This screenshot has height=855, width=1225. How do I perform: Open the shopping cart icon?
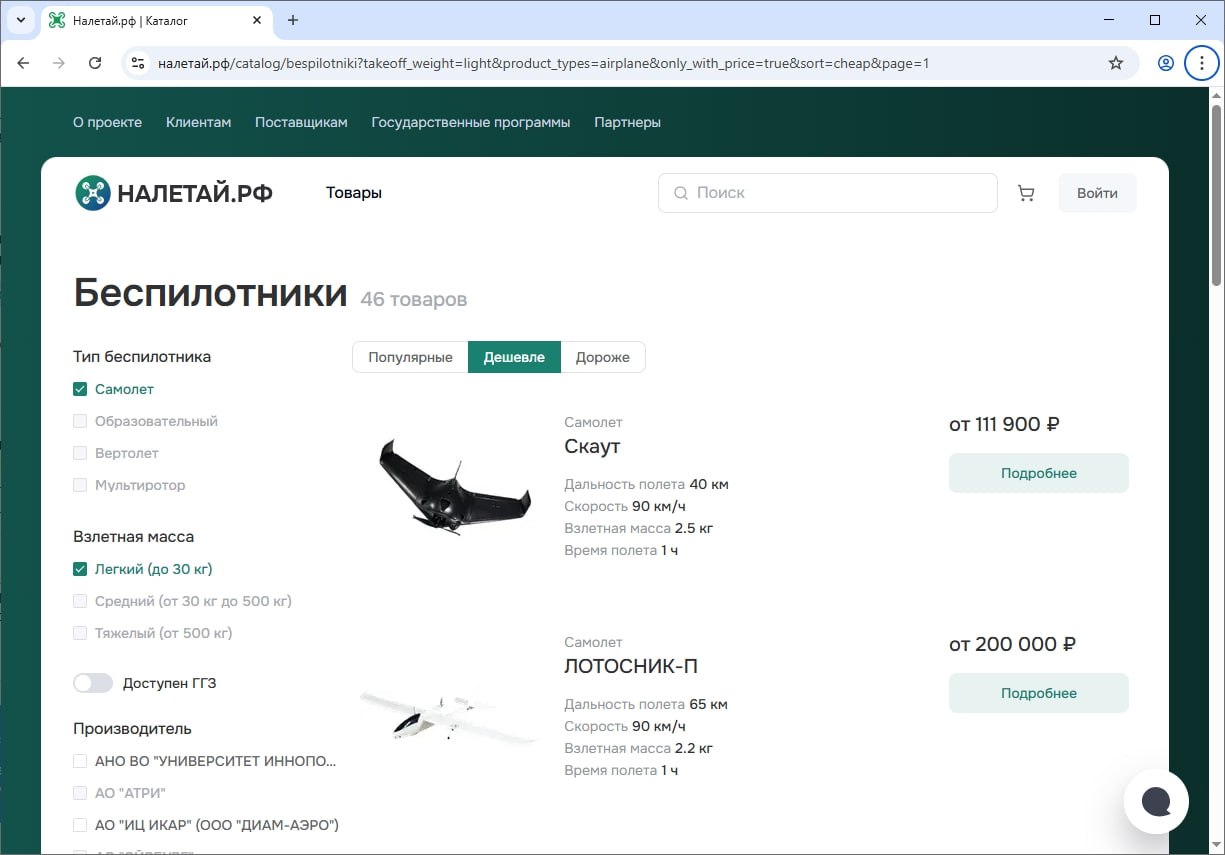(x=1026, y=193)
